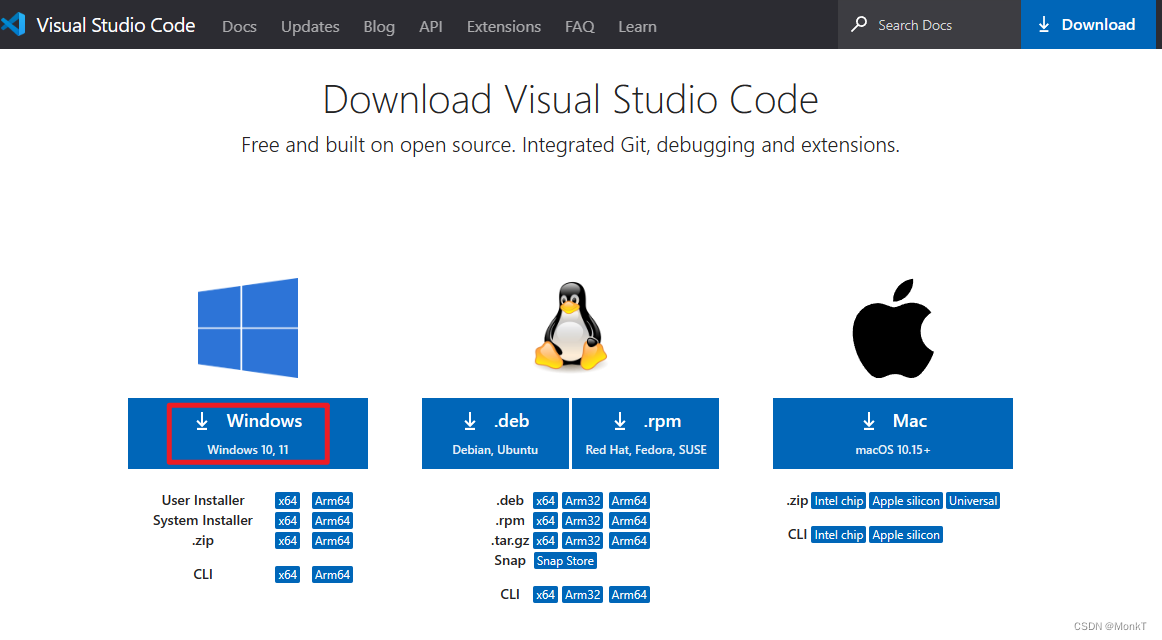Get Windows CLI x64 build

click(x=288, y=575)
